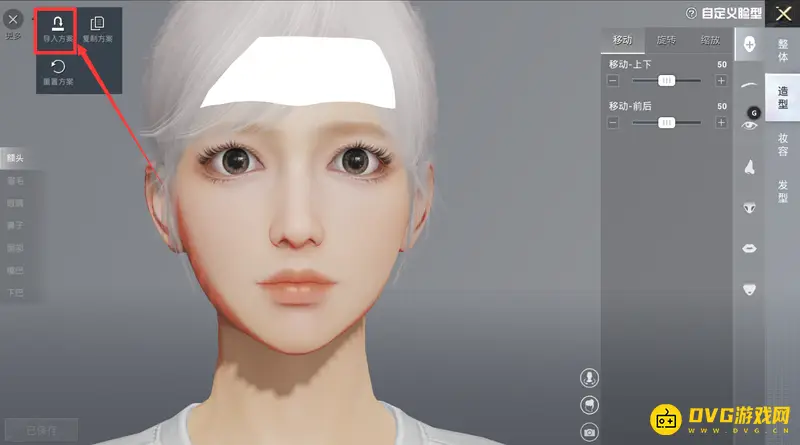Click the 导入方案 import scheme icon
This screenshot has width=800, height=445.
[58, 29]
